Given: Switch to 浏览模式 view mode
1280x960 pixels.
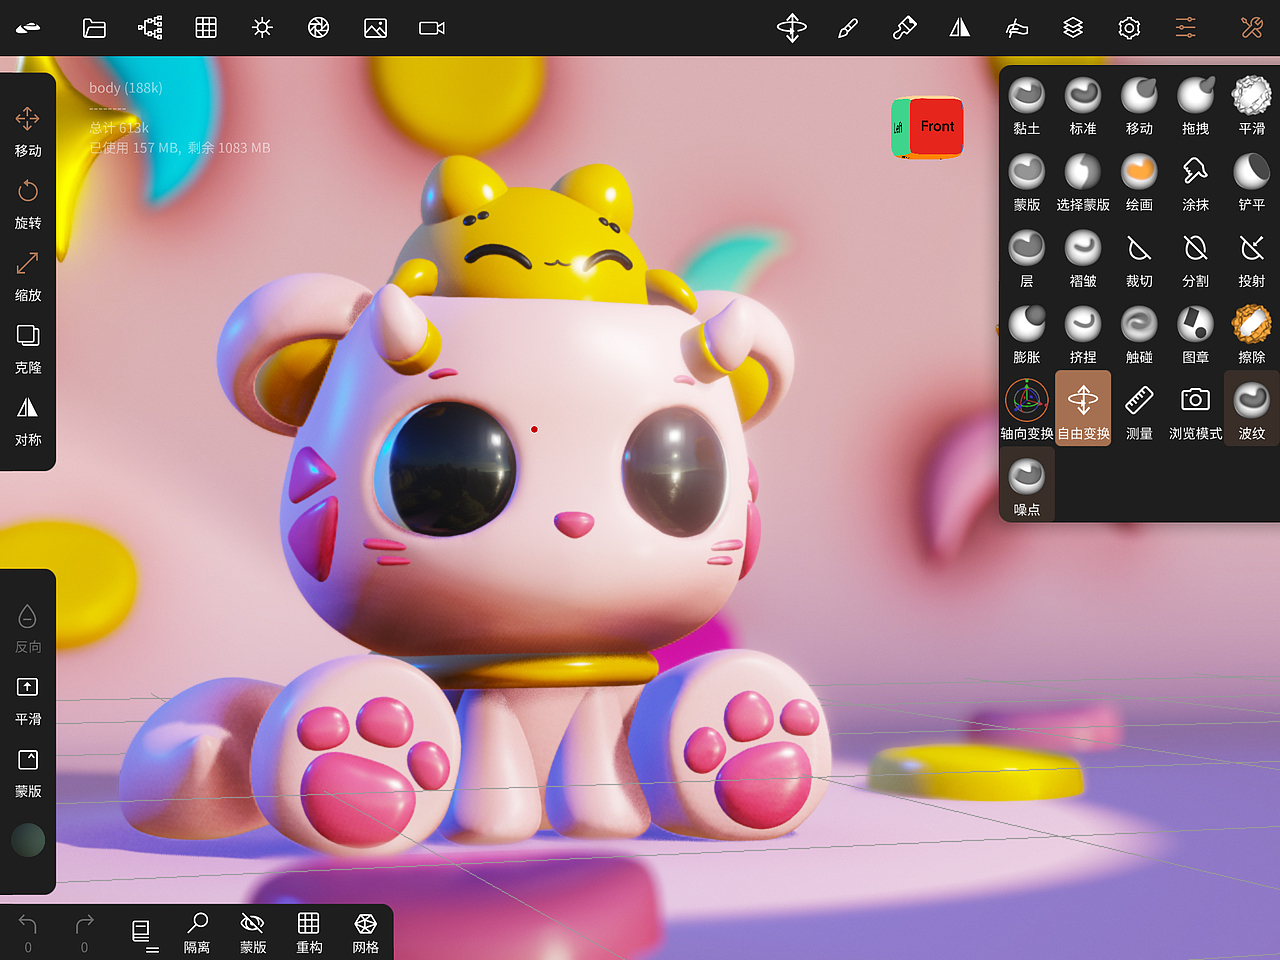Looking at the screenshot, I should (x=1196, y=410).
